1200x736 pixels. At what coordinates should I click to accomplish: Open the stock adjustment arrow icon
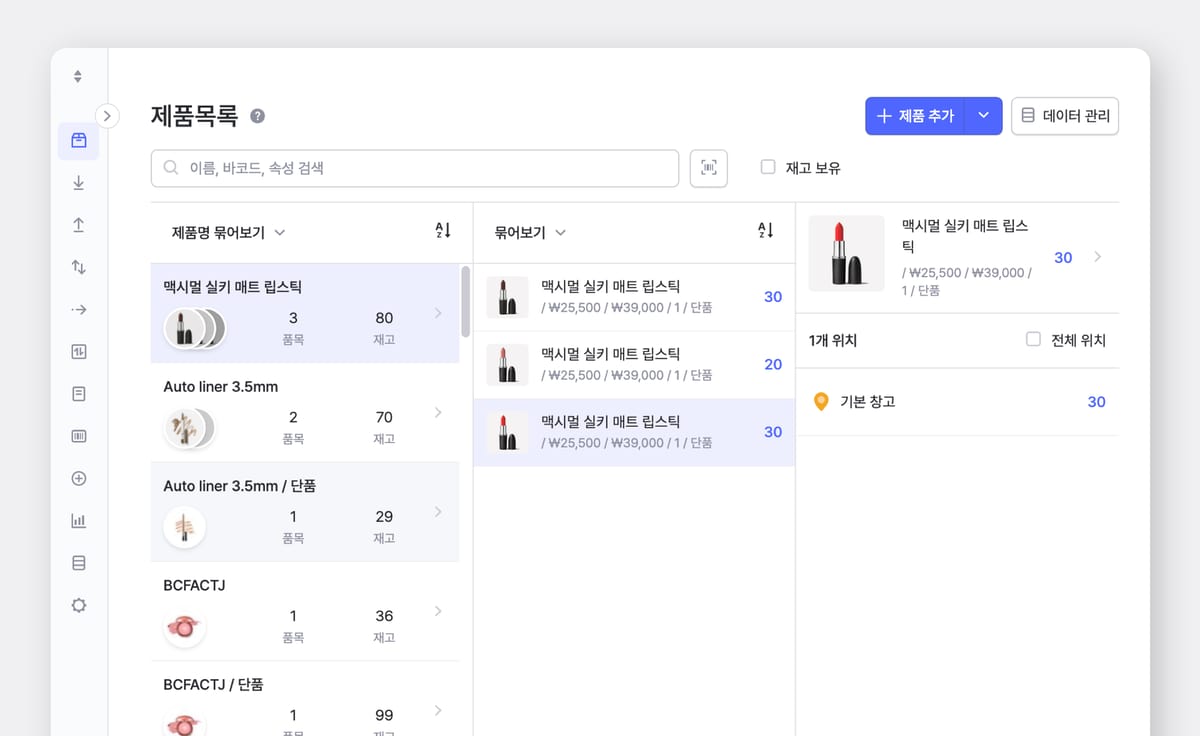tap(78, 309)
